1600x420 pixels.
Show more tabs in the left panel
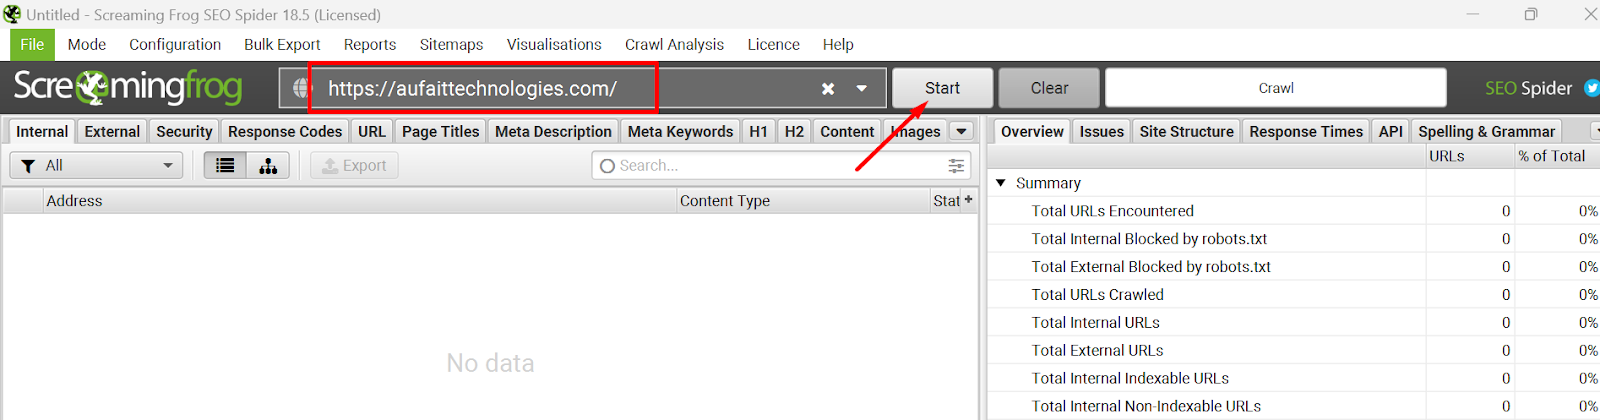pos(961,131)
